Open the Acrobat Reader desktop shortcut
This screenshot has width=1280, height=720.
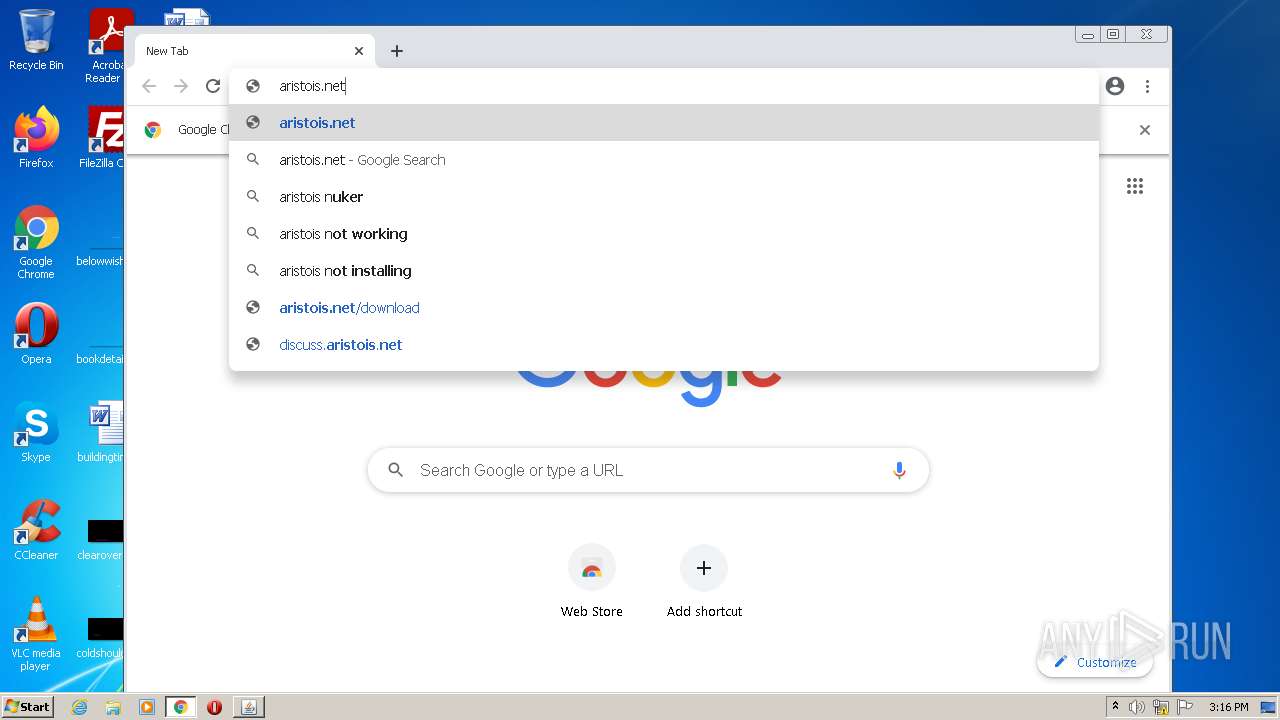[x=106, y=46]
